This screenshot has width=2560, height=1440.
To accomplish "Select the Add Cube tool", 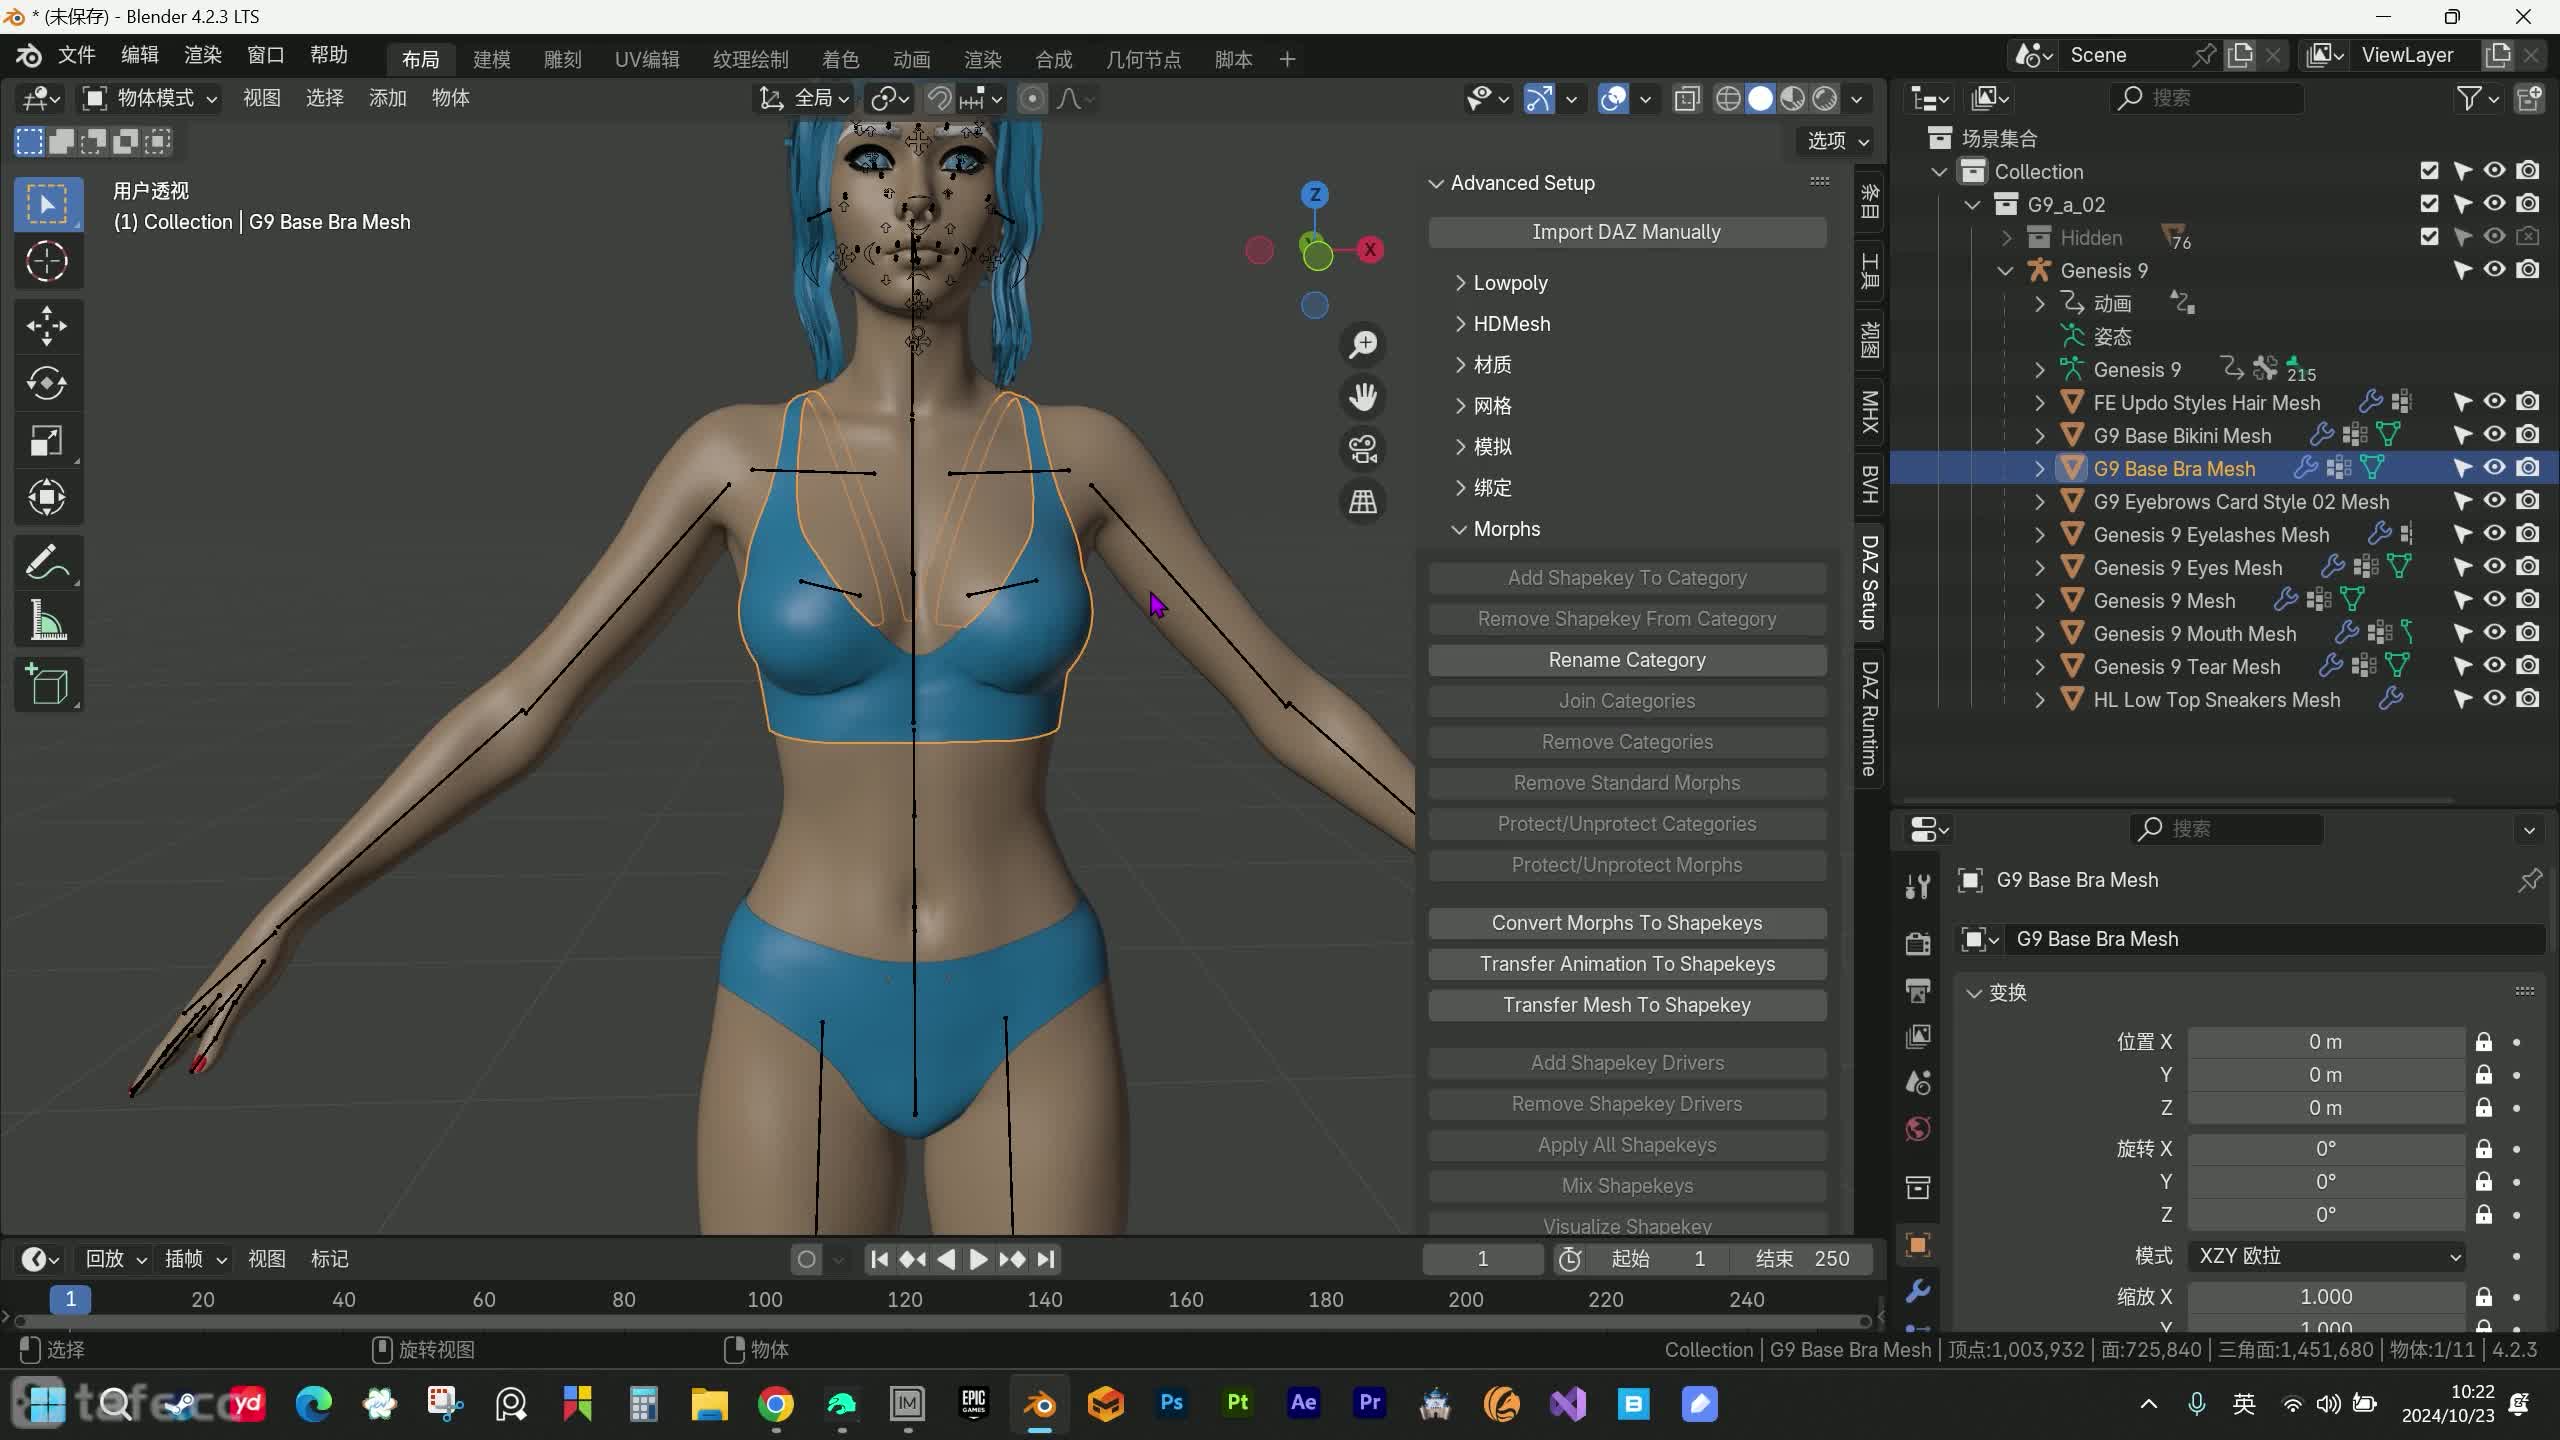I will pyautogui.click(x=47, y=685).
